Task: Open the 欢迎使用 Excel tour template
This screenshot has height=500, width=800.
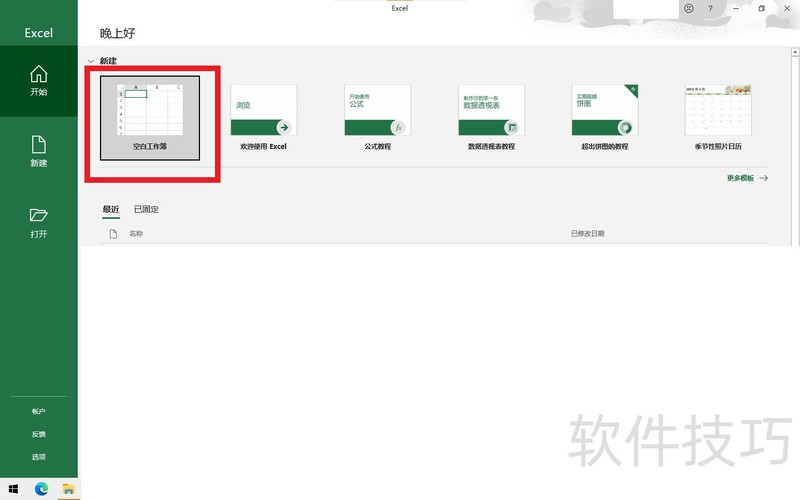Action: (264, 118)
